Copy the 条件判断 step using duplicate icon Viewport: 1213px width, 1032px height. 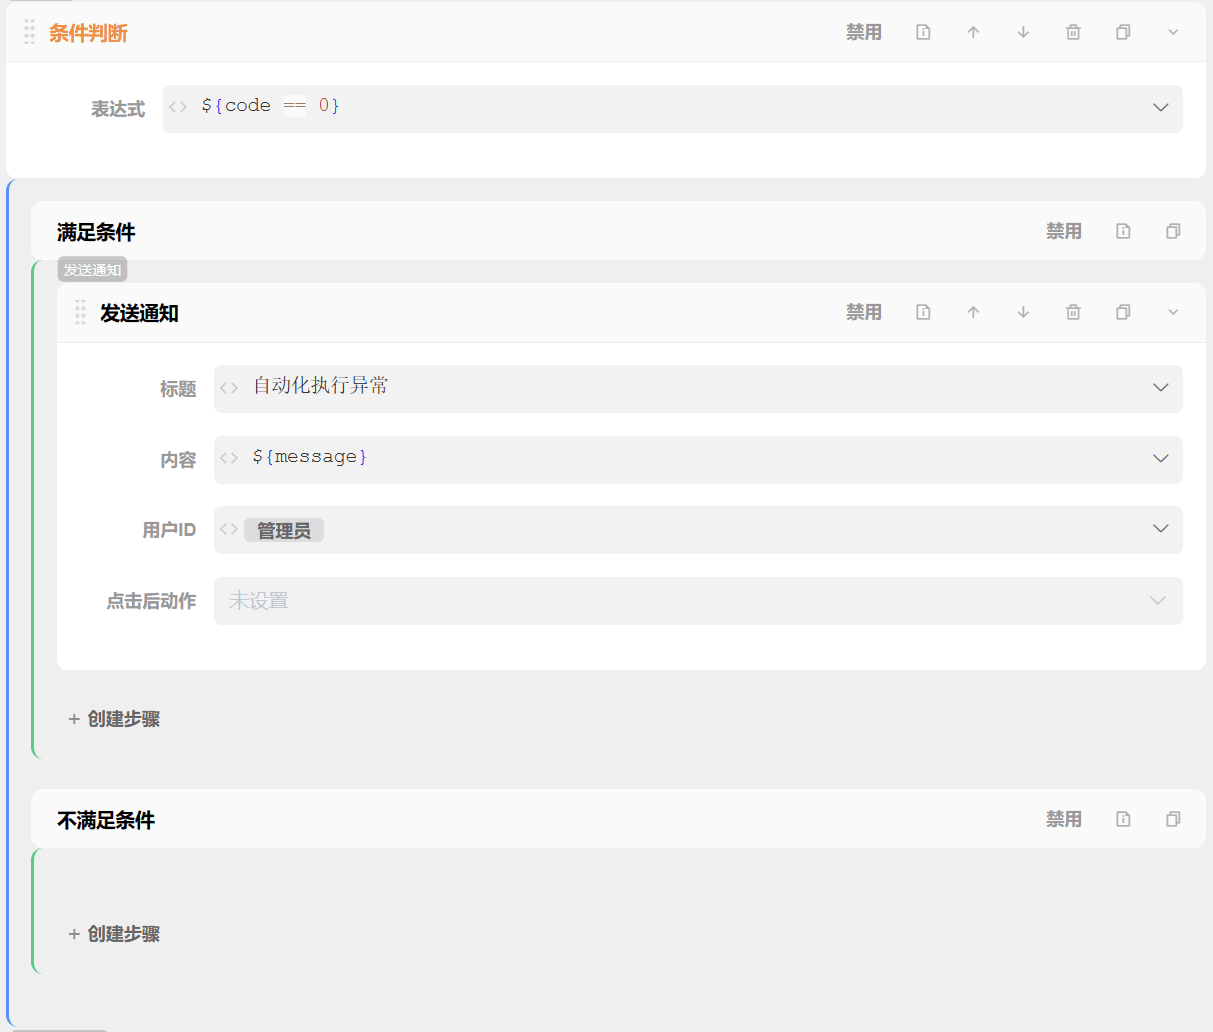[x=1123, y=32]
